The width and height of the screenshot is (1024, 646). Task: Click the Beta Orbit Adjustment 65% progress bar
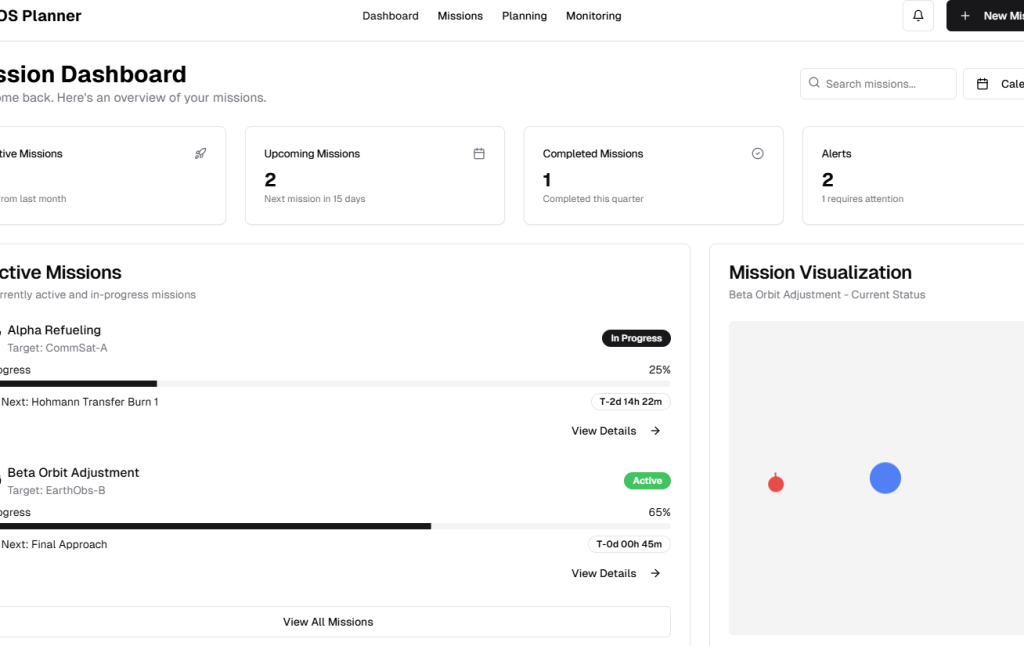pyautogui.click(x=335, y=526)
